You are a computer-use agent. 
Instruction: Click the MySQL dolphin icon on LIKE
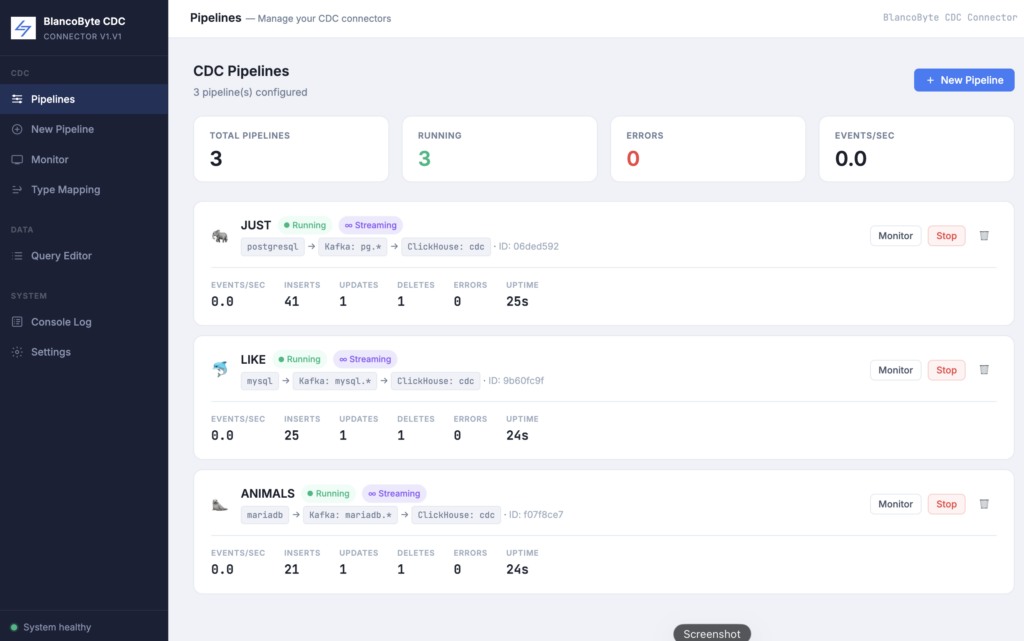[220, 369]
